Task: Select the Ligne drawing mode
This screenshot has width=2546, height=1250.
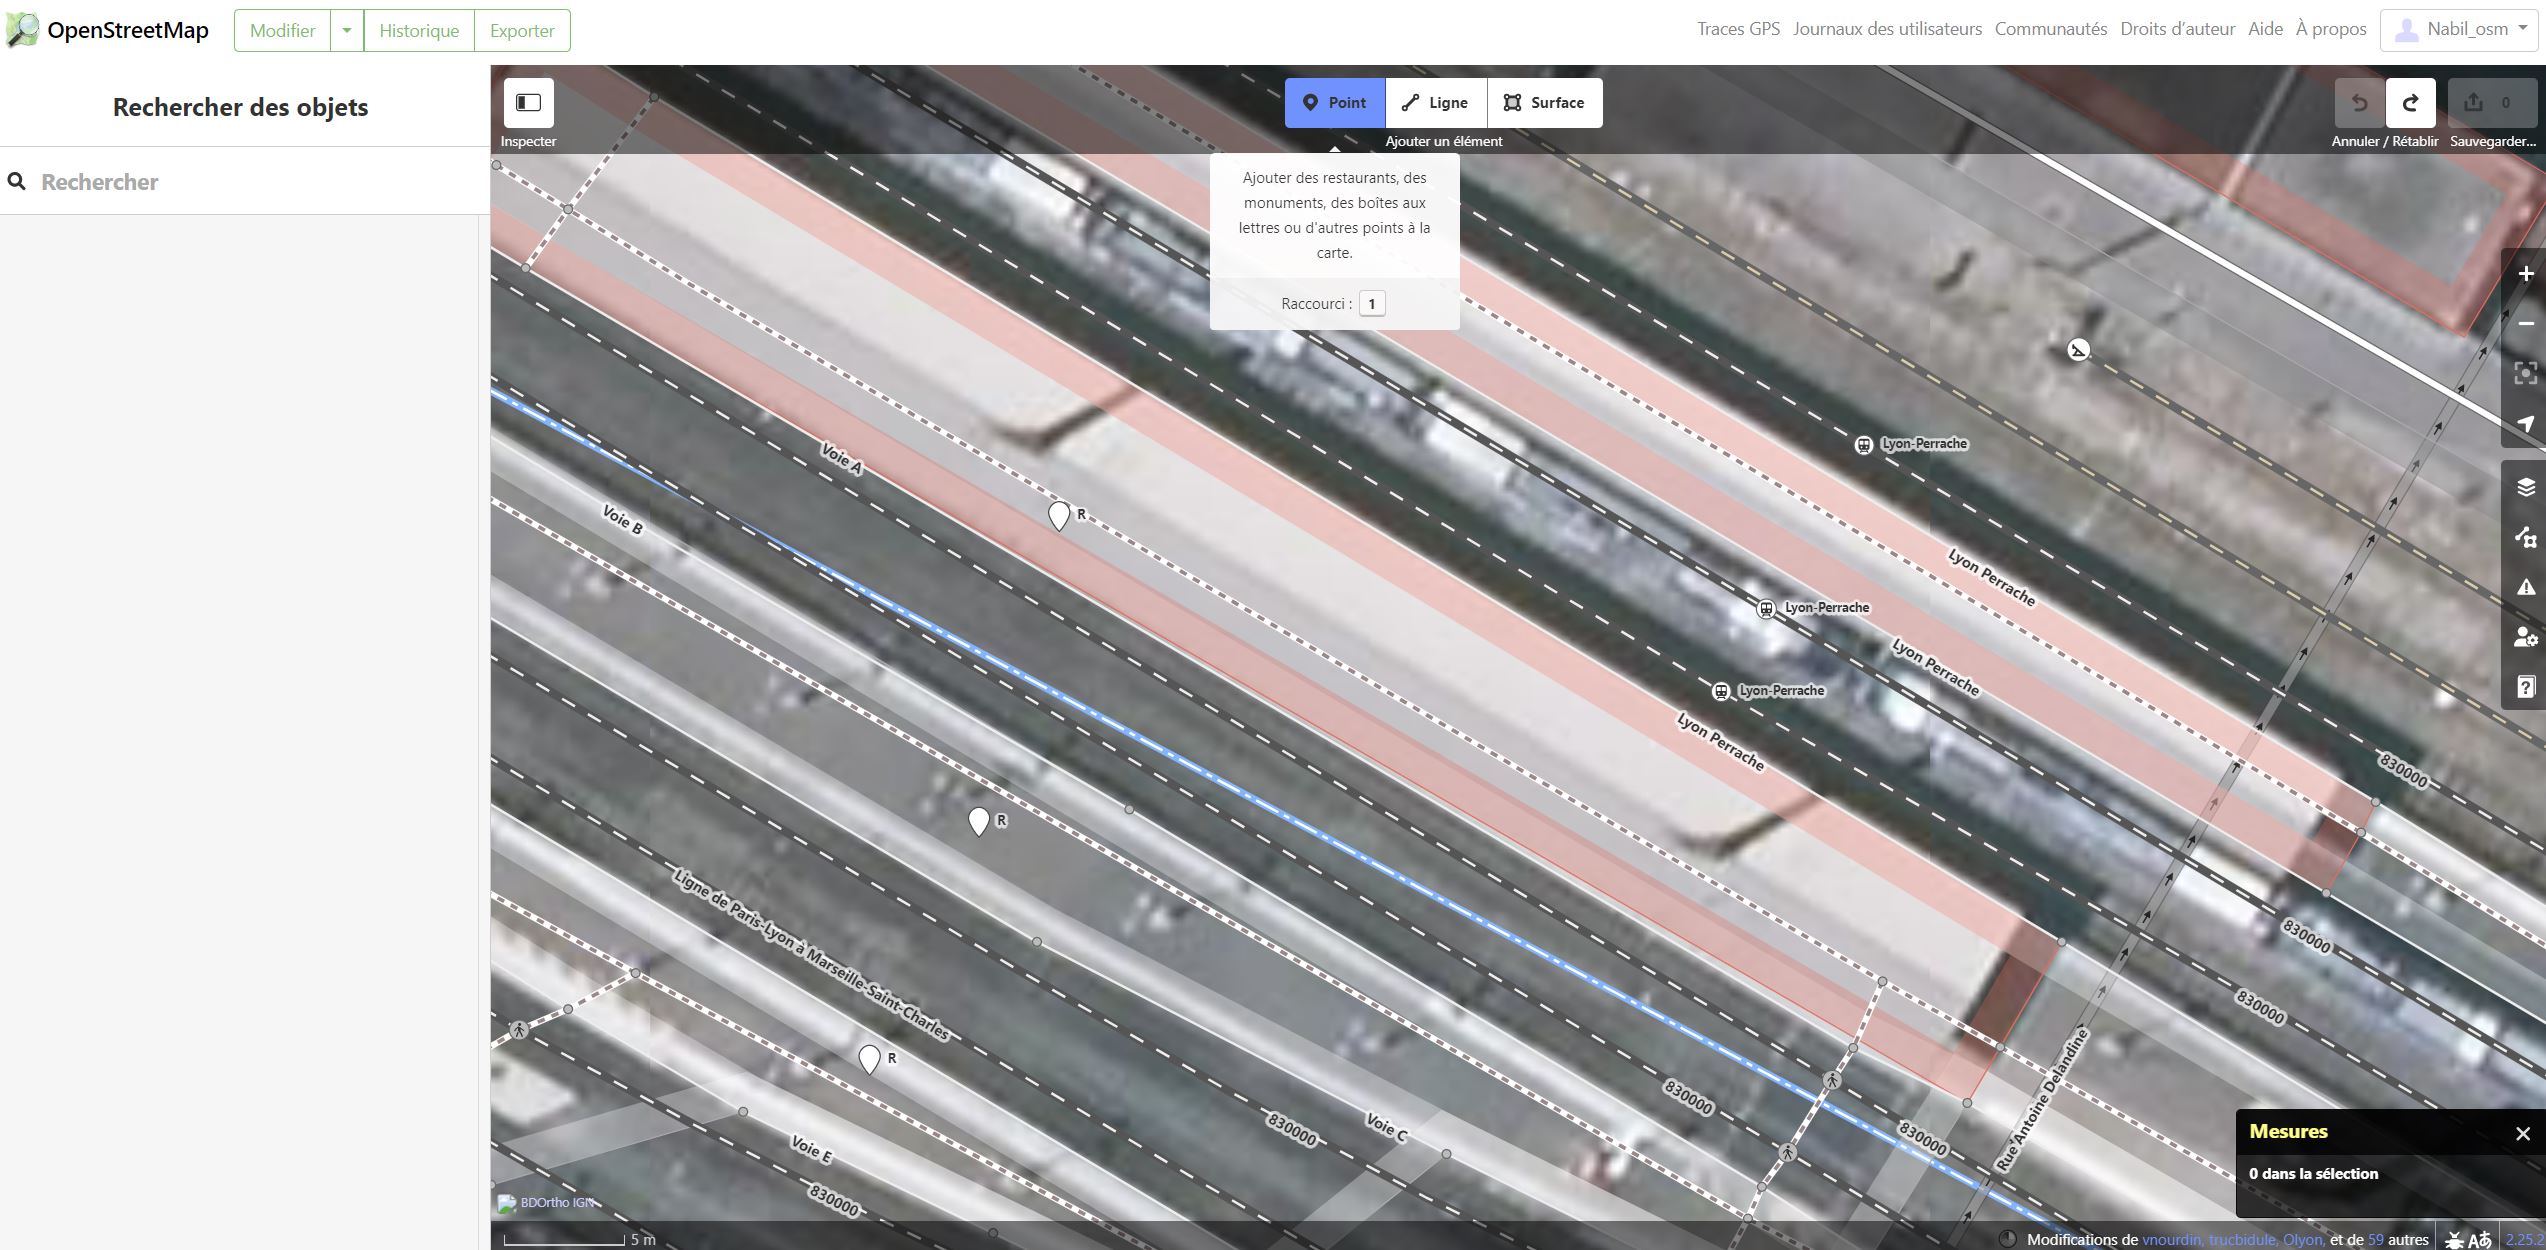Action: [1436, 103]
